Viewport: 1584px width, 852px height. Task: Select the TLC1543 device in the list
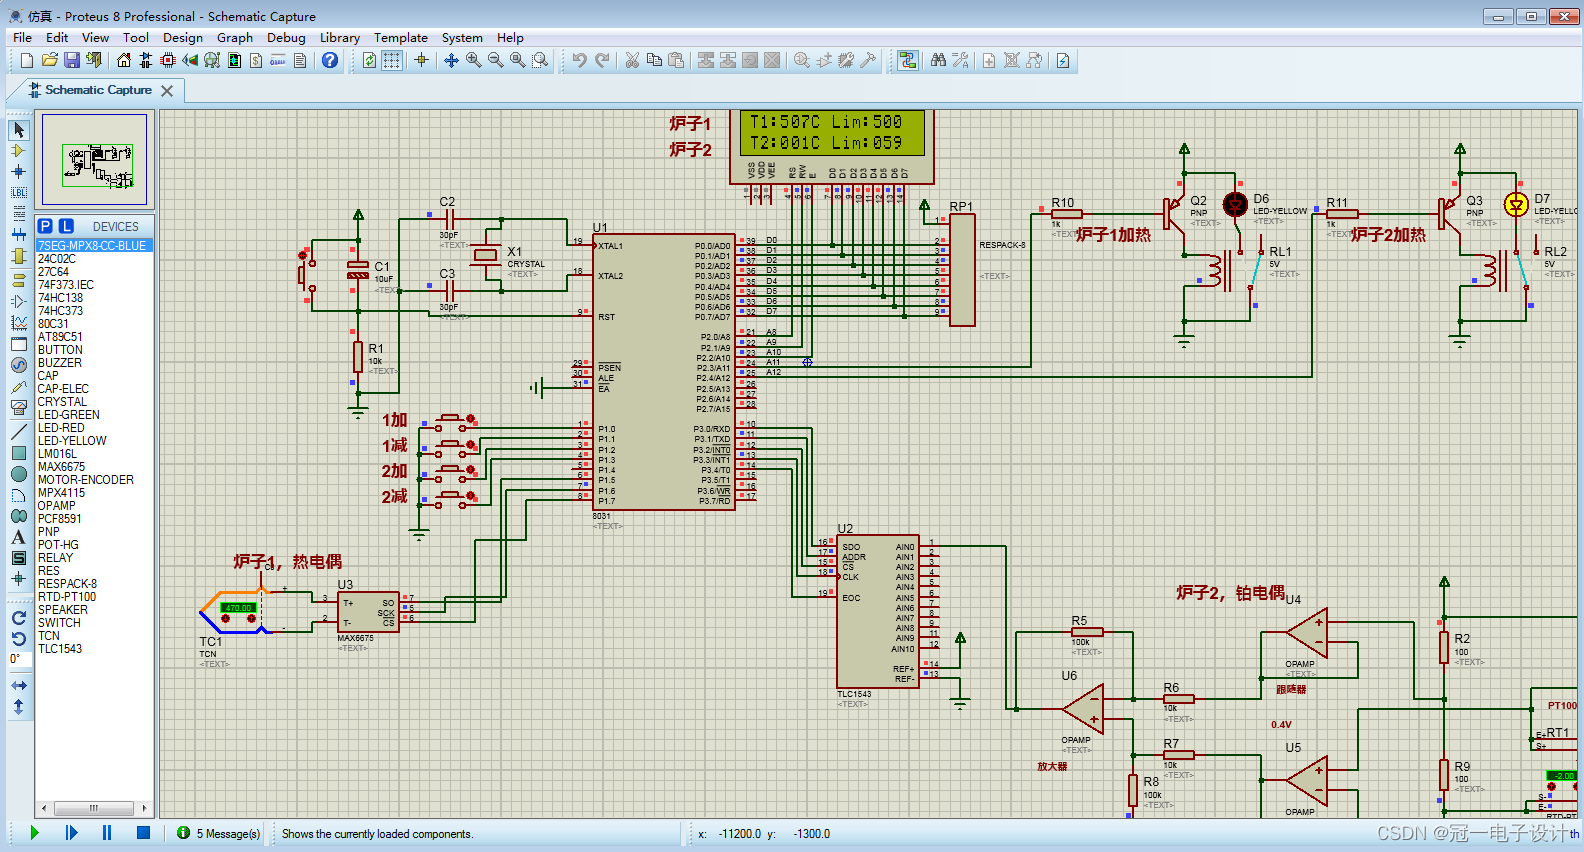60,649
